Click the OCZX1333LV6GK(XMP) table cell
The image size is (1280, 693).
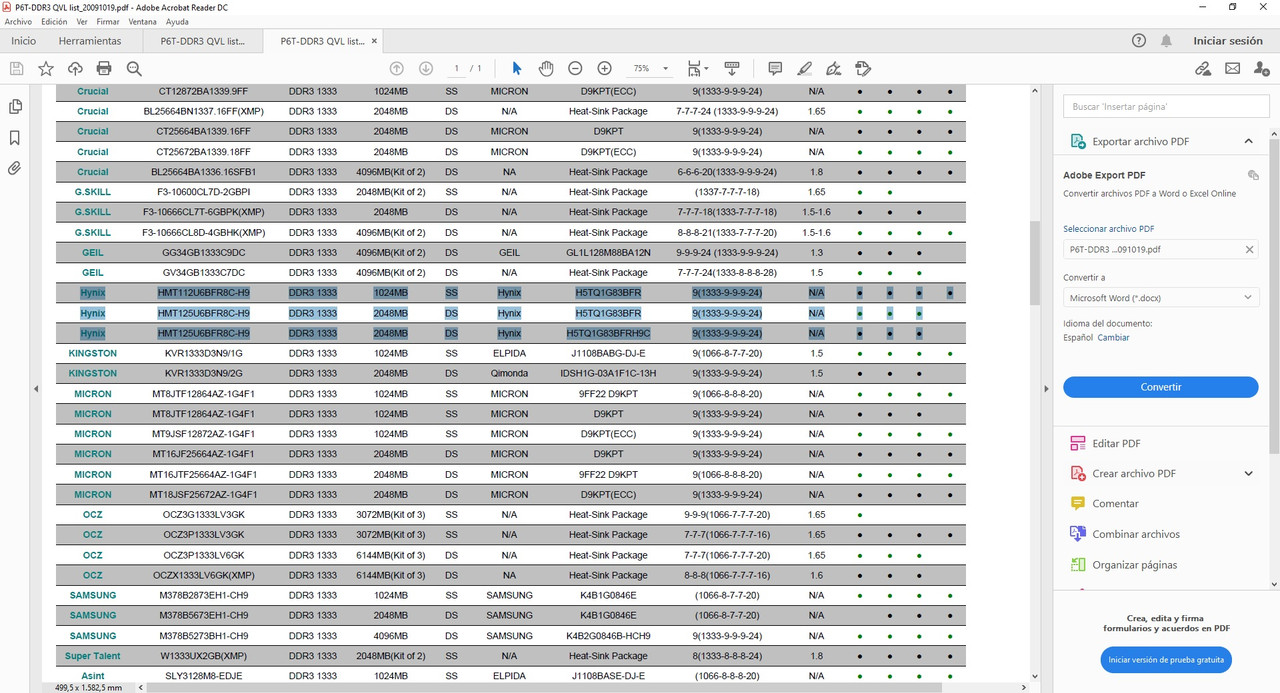[204, 575]
